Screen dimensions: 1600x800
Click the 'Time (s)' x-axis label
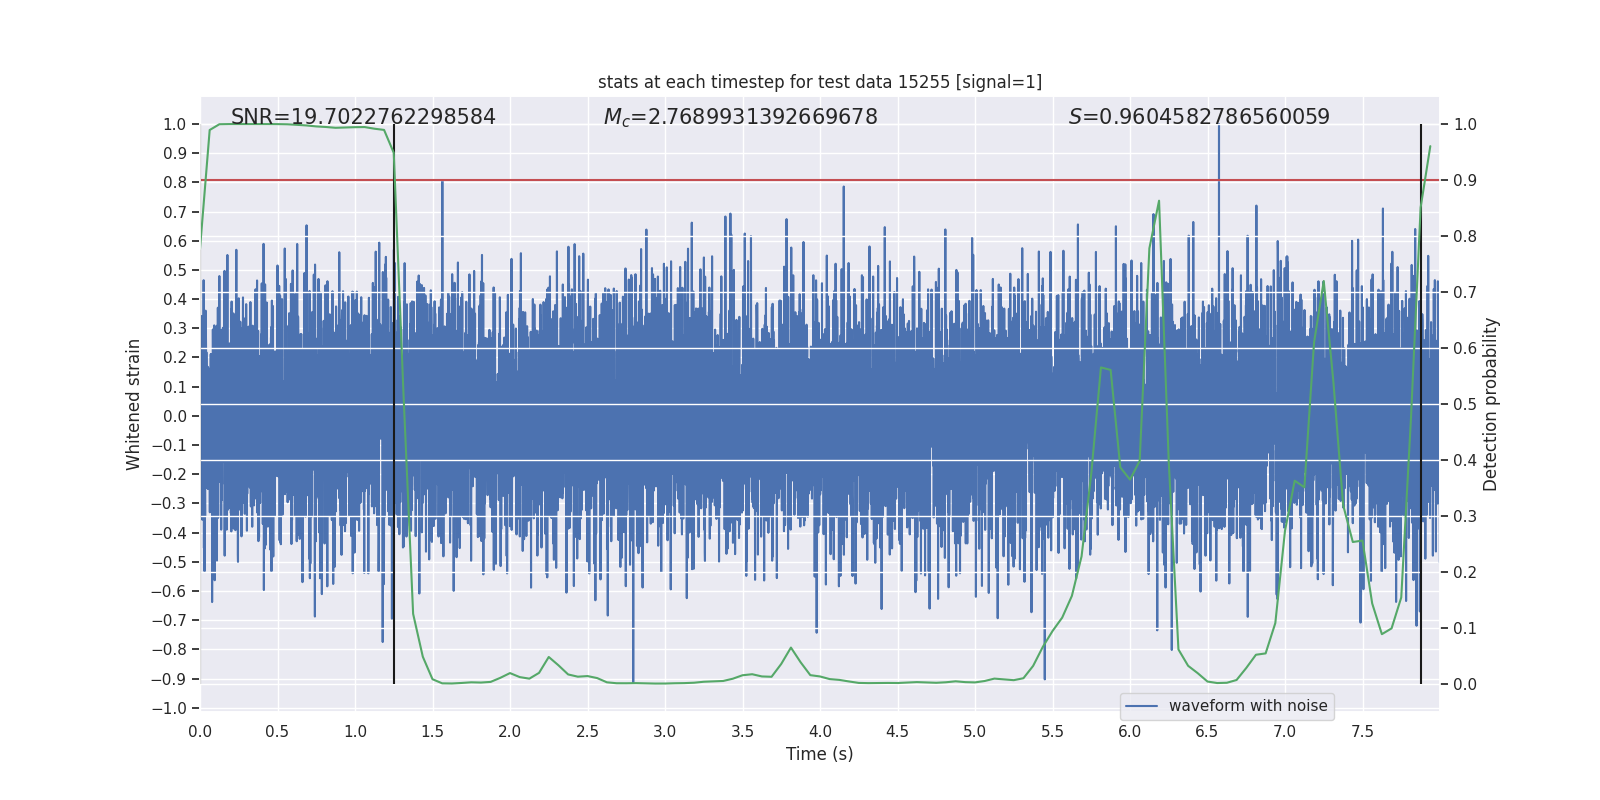coord(819,754)
